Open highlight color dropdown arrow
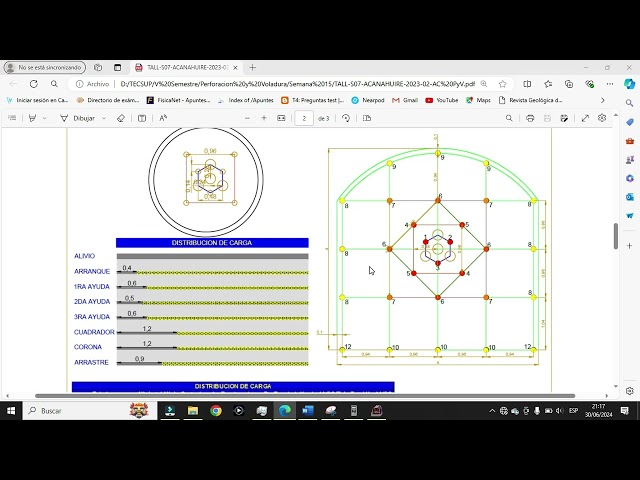 [x=44, y=118]
